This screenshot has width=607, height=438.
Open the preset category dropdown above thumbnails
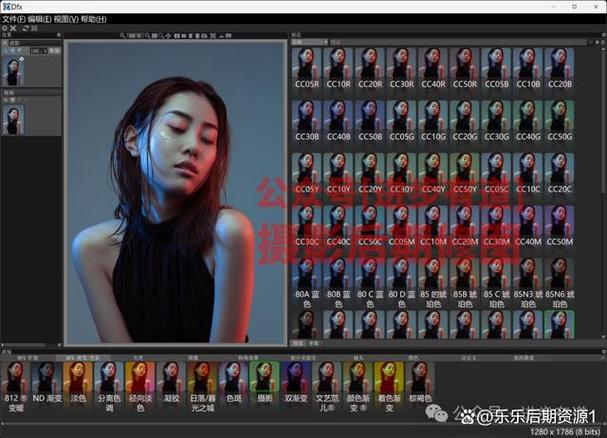point(309,42)
